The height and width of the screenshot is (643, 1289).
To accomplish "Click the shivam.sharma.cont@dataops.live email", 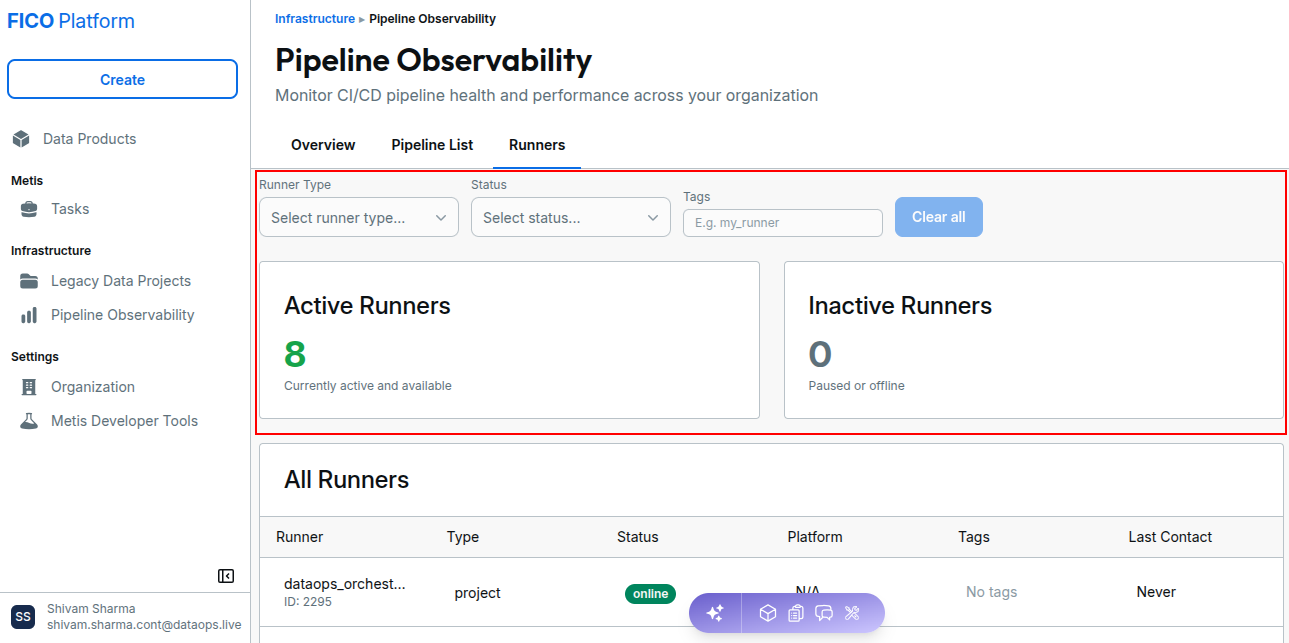I will [144, 625].
